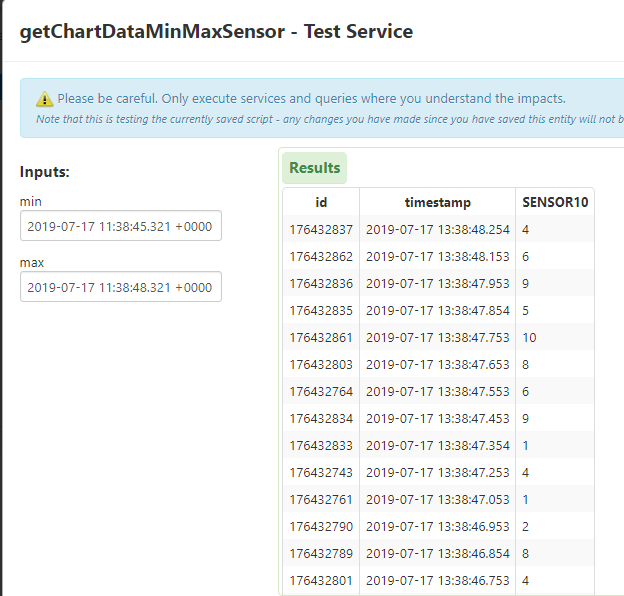Image resolution: width=624 pixels, height=596 pixels.
Task: Click timestamp 2019-07-17 13:38:47.053 cell
Action: click(x=437, y=499)
